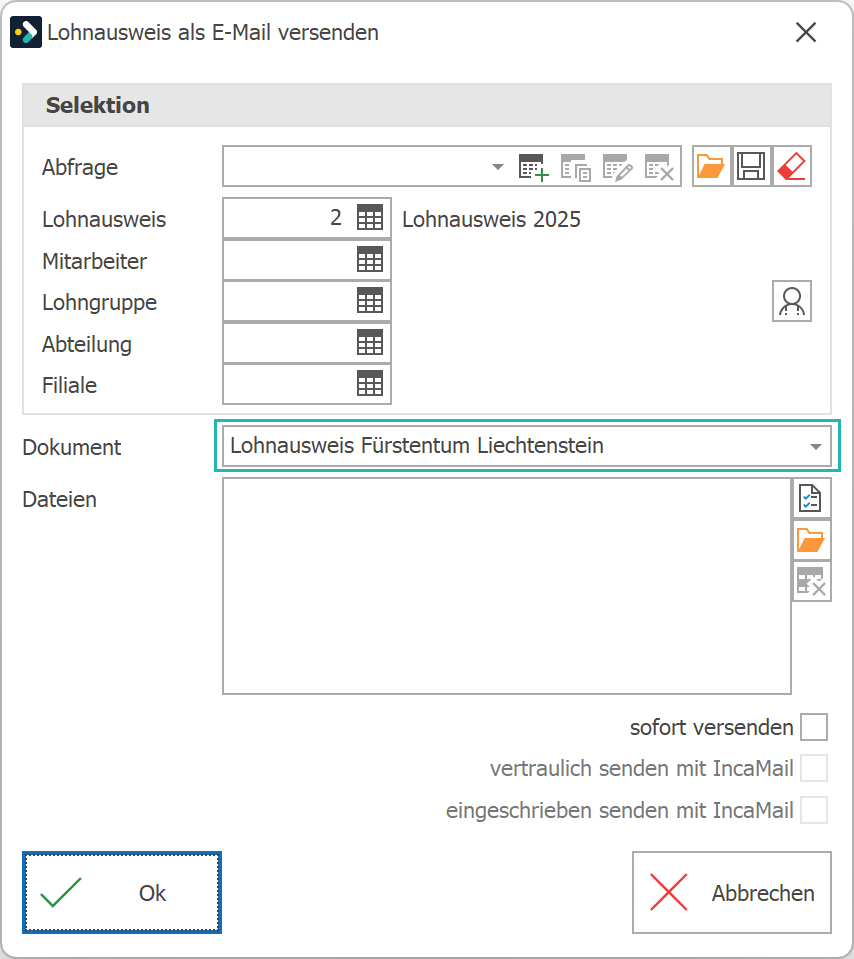
Task: Add a file via the orange folder icon beside Dateien
Action: coord(811,540)
